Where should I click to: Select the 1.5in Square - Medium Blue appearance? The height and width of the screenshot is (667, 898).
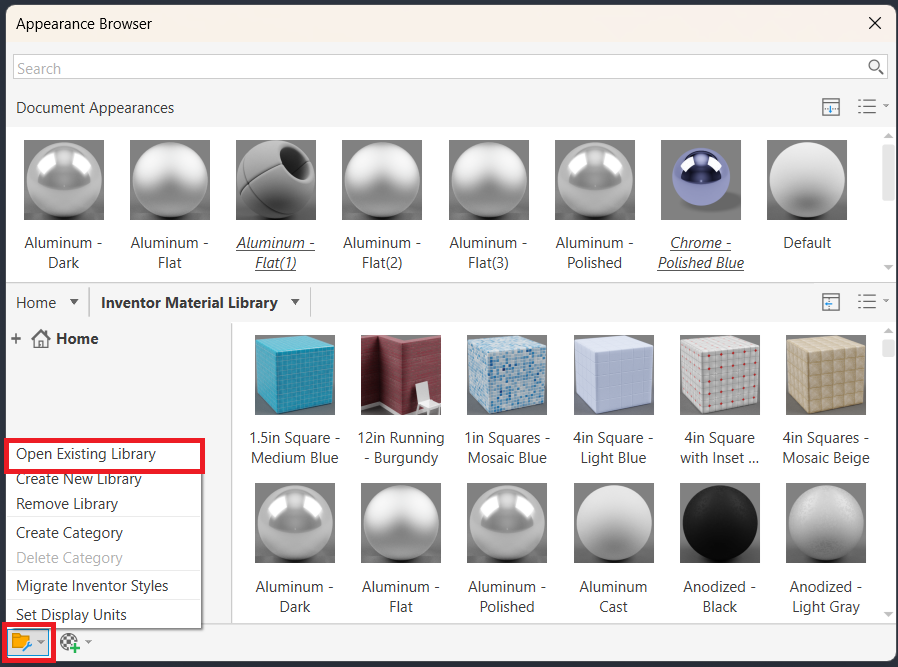pos(295,400)
